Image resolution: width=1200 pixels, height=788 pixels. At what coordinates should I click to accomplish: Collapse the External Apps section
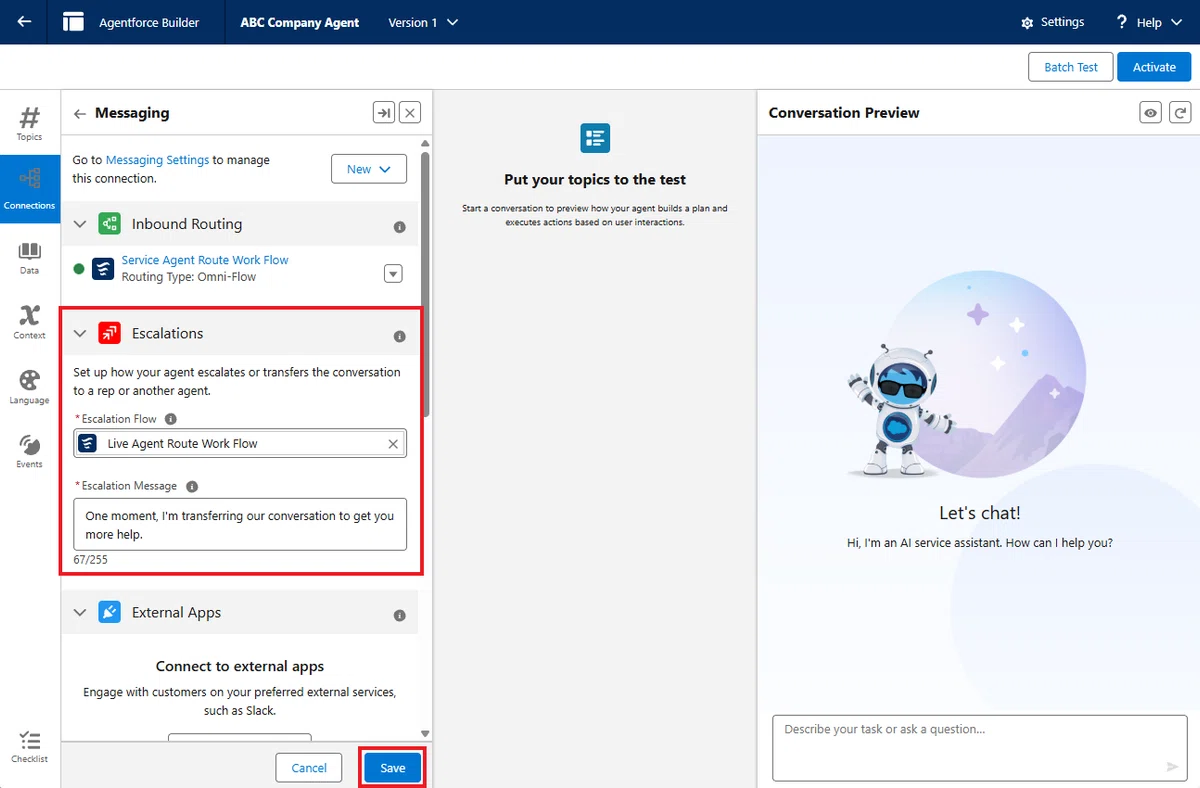81,612
